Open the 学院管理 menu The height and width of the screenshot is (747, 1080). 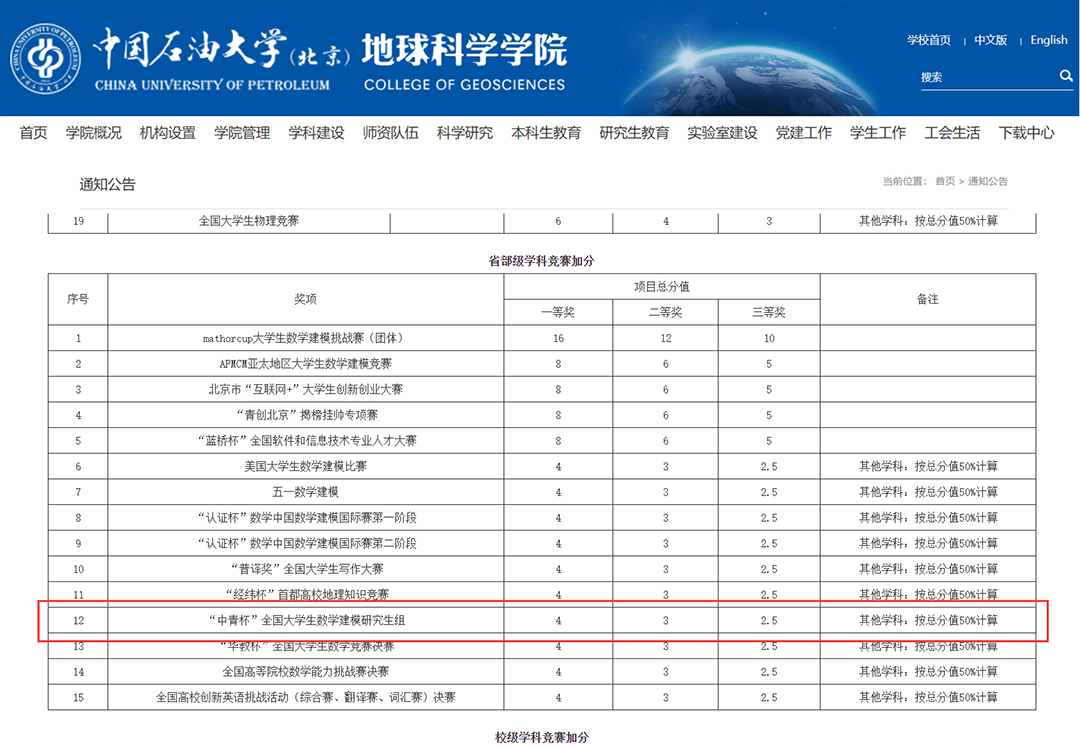pyautogui.click(x=242, y=132)
